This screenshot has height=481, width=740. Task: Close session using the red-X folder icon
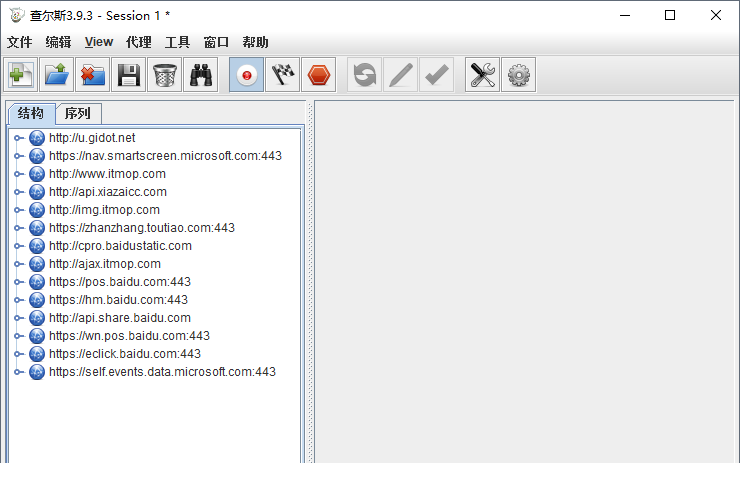tap(92, 75)
